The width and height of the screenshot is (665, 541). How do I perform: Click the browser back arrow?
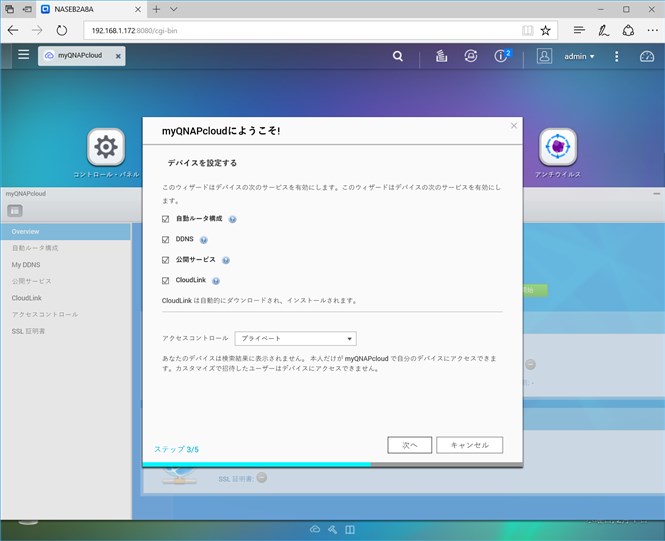(x=13, y=30)
